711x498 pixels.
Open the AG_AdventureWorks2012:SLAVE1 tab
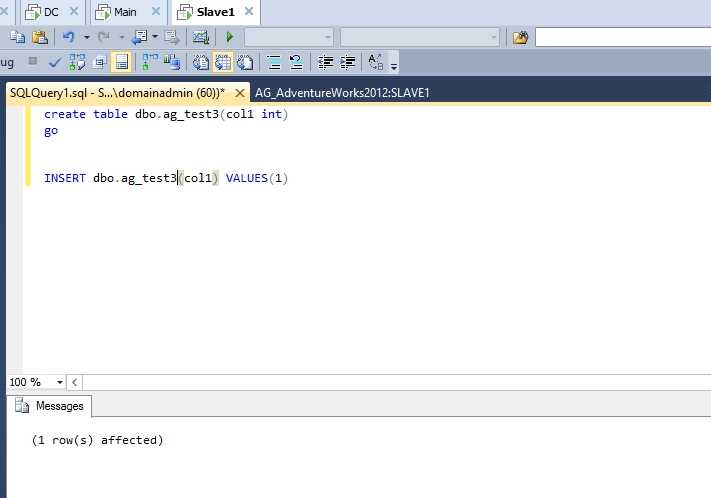pyautogui.click(x=342, y=93)
